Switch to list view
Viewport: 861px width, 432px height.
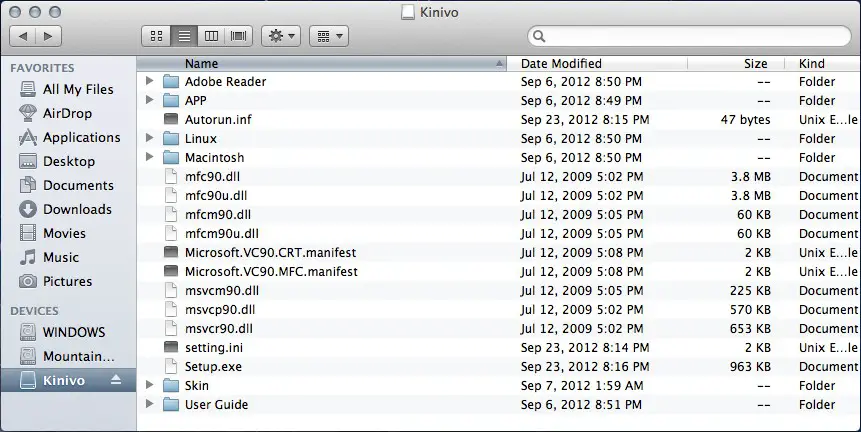[184, 36]
